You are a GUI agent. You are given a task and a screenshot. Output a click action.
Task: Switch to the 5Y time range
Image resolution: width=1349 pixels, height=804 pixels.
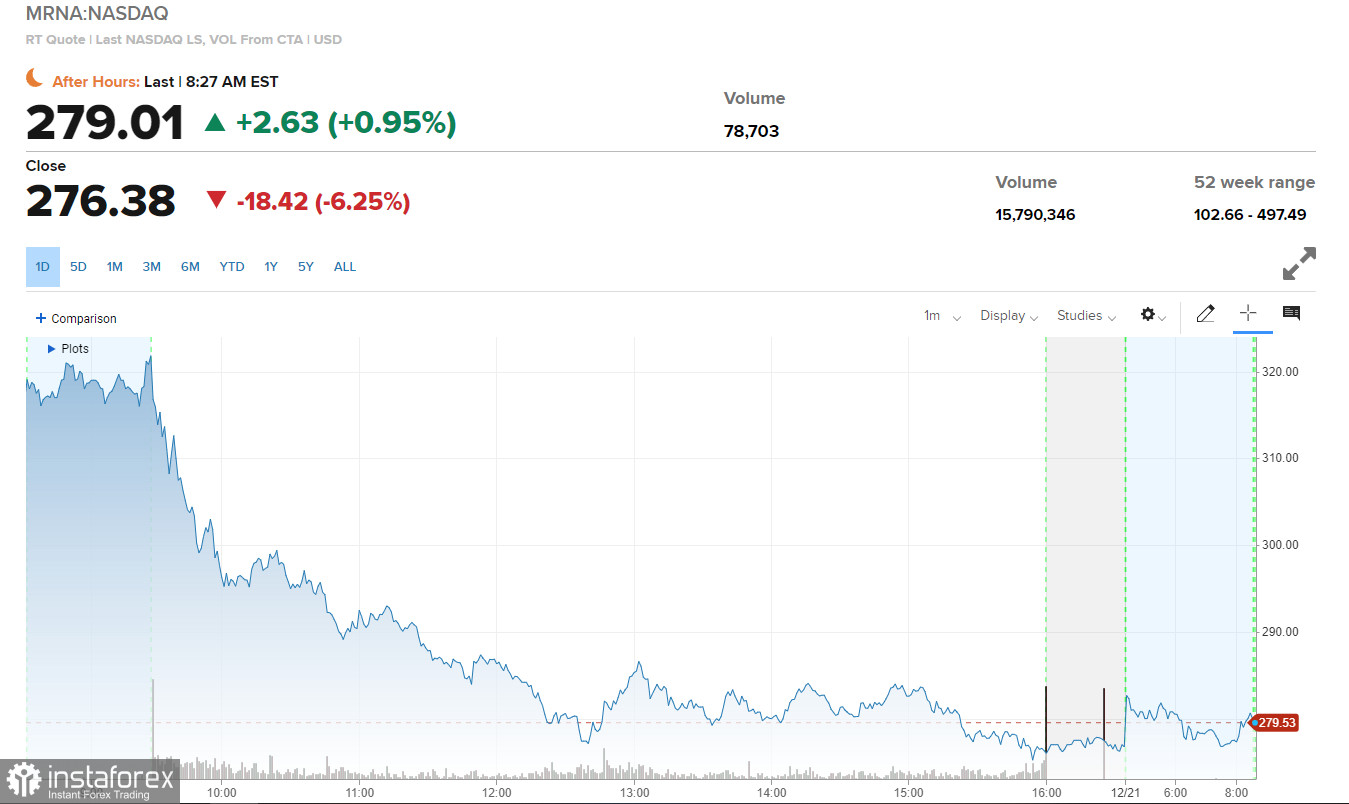coord(306,267)
